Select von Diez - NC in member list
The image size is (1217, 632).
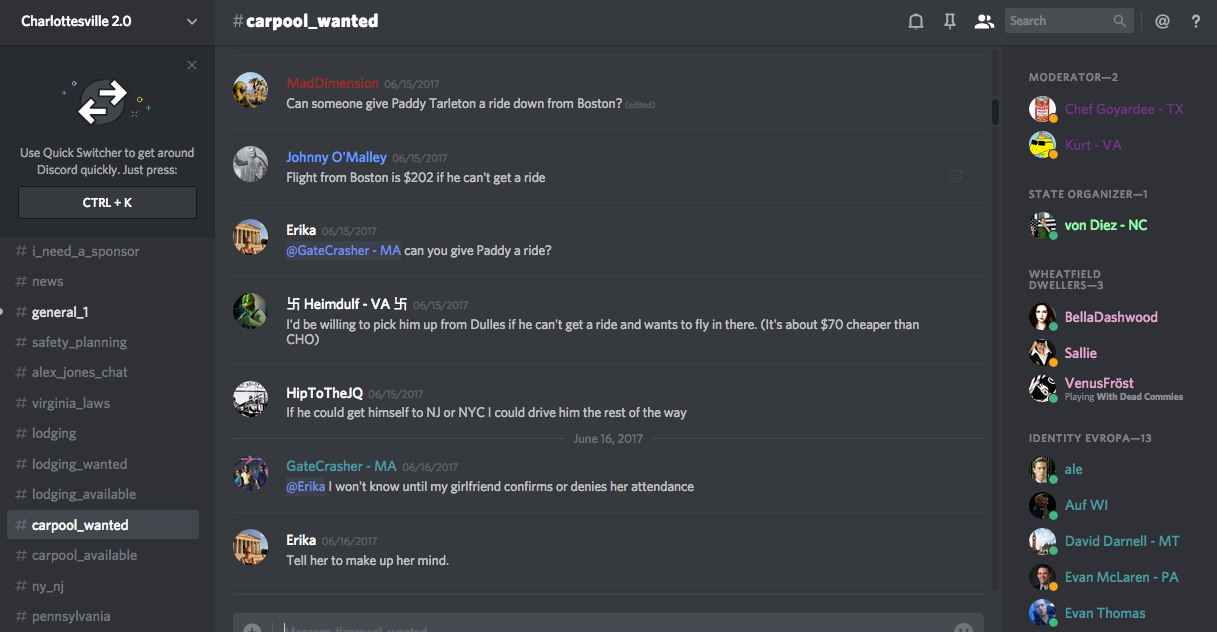(x=1105, y=225)
